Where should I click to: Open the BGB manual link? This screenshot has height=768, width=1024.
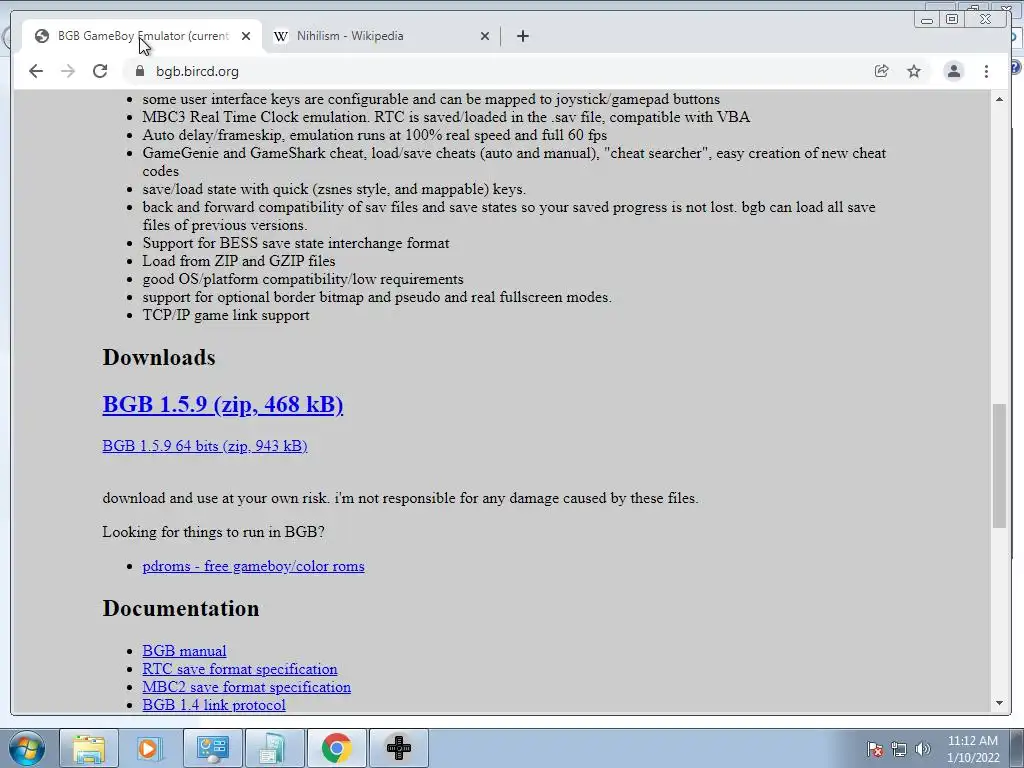coord(184,651)
